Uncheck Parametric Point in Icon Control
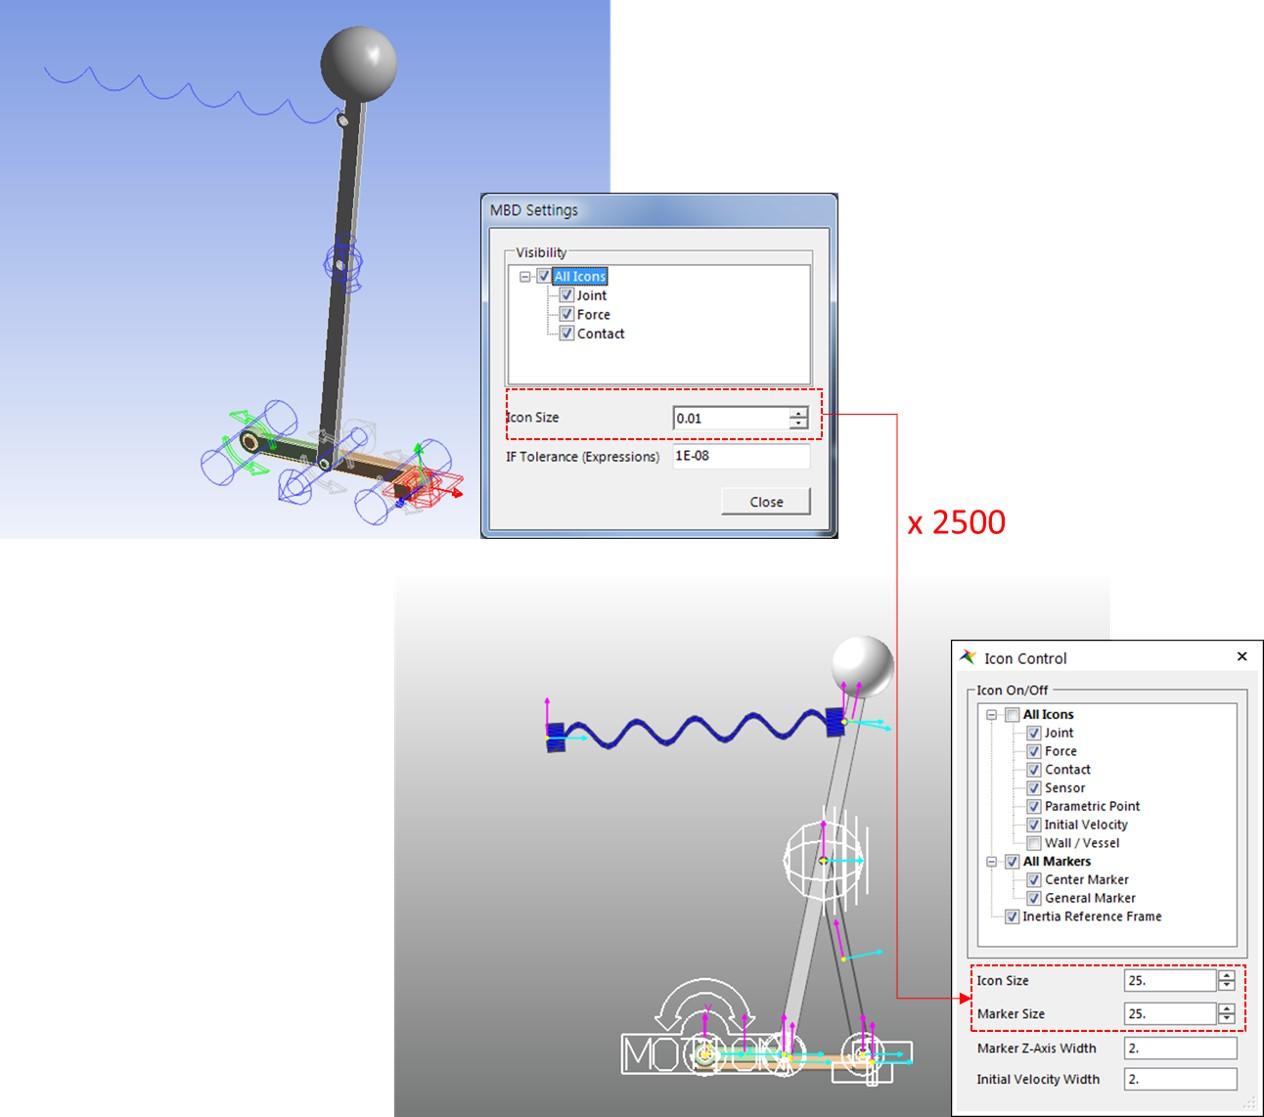The image size is (1264, 1117). [1035, 806]
